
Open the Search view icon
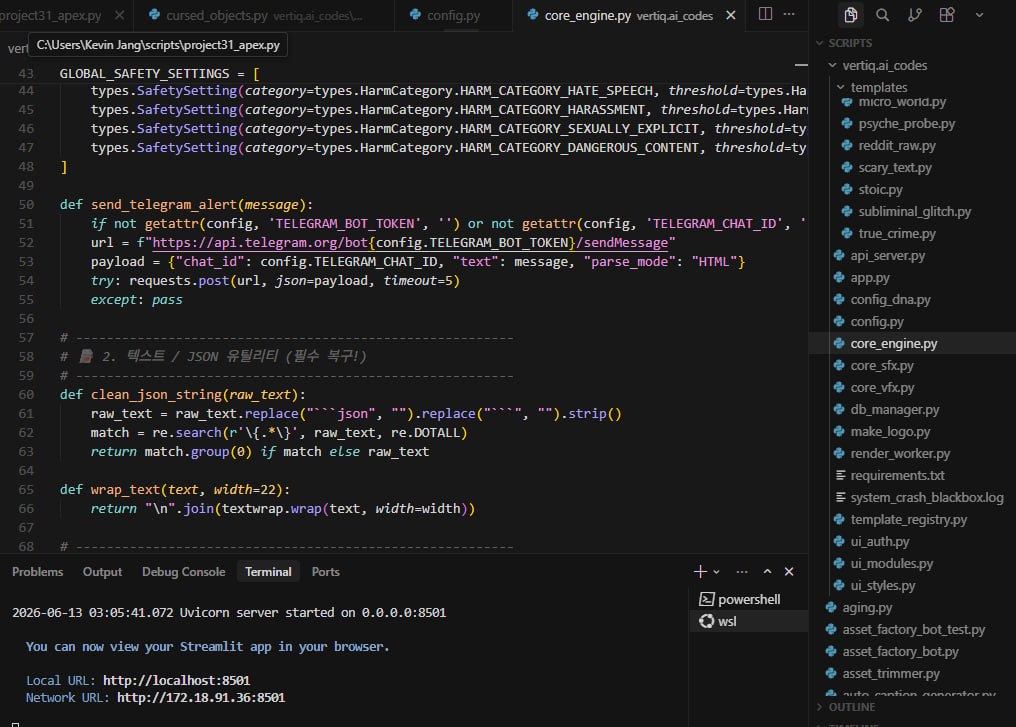pyautogui.click(x=883, y=14)
